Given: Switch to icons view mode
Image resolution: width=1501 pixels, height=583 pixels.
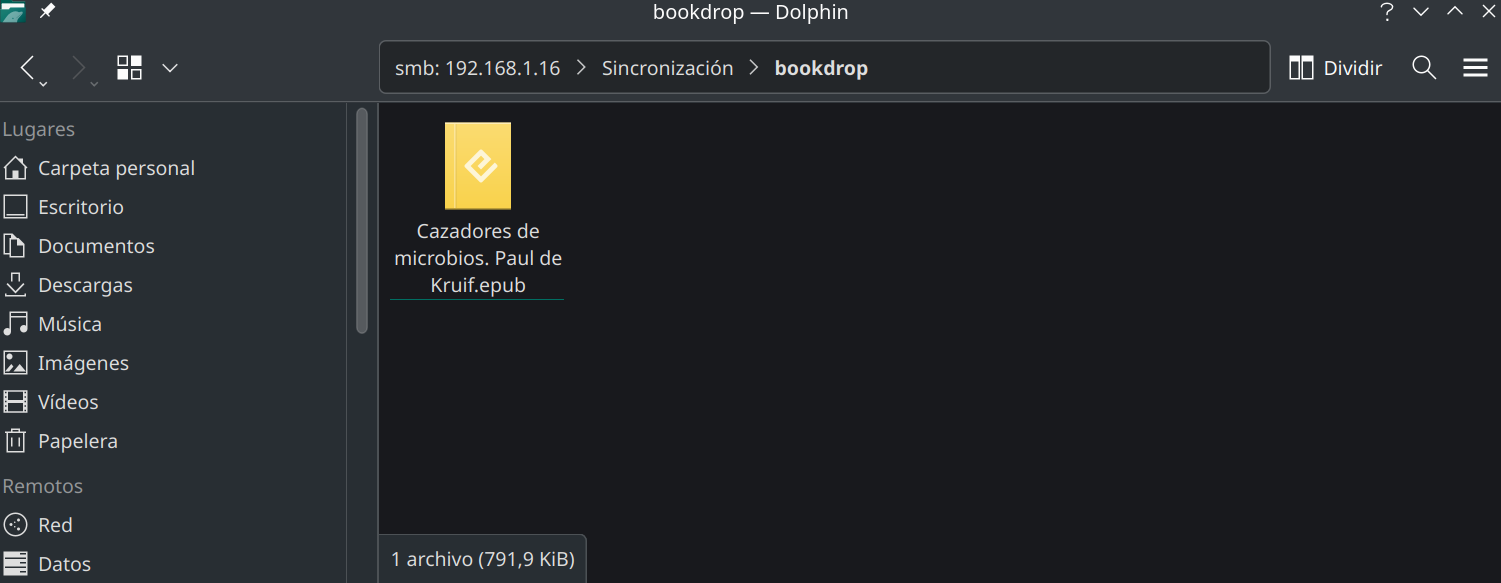Looking at the screenshot, I should [x=129, y=68].
